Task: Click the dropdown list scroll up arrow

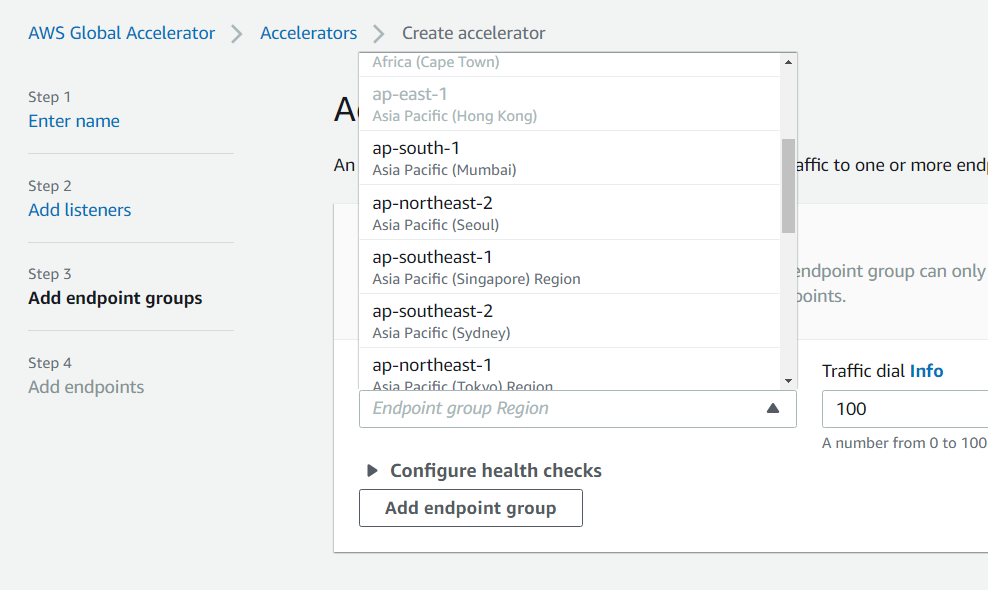Action: 789,62
